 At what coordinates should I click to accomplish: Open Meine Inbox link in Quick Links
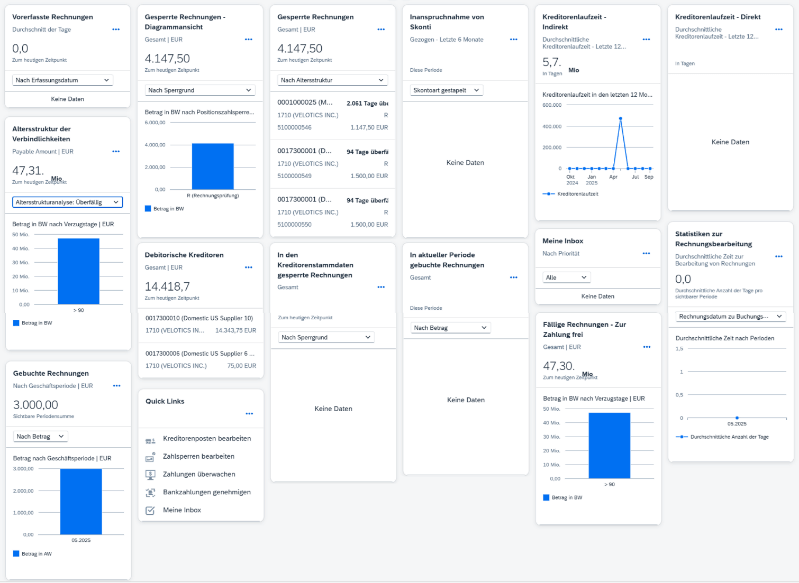pos(181,510)
